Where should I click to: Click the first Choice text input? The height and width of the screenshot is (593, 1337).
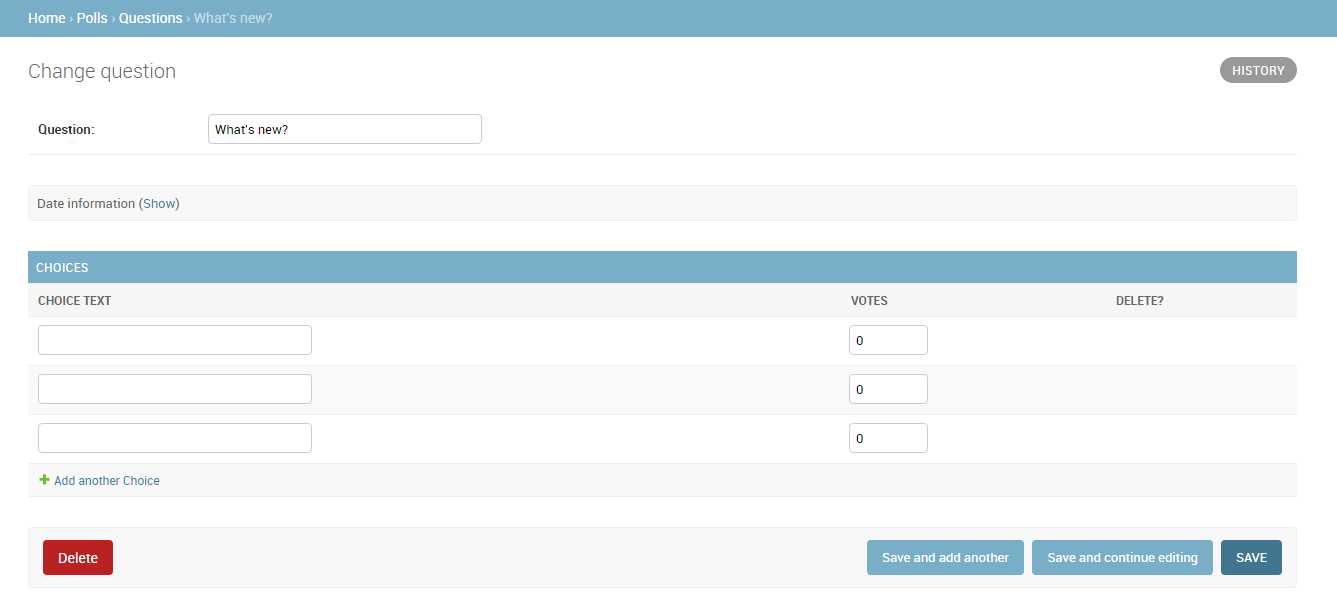[x=175, y=340]
